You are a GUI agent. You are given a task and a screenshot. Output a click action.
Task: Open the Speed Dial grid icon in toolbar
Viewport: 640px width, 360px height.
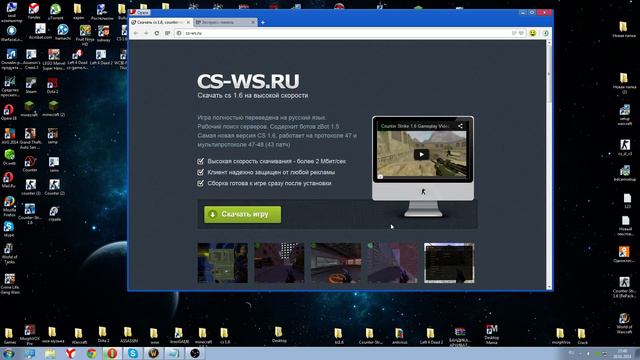click(x=167, y=33)
